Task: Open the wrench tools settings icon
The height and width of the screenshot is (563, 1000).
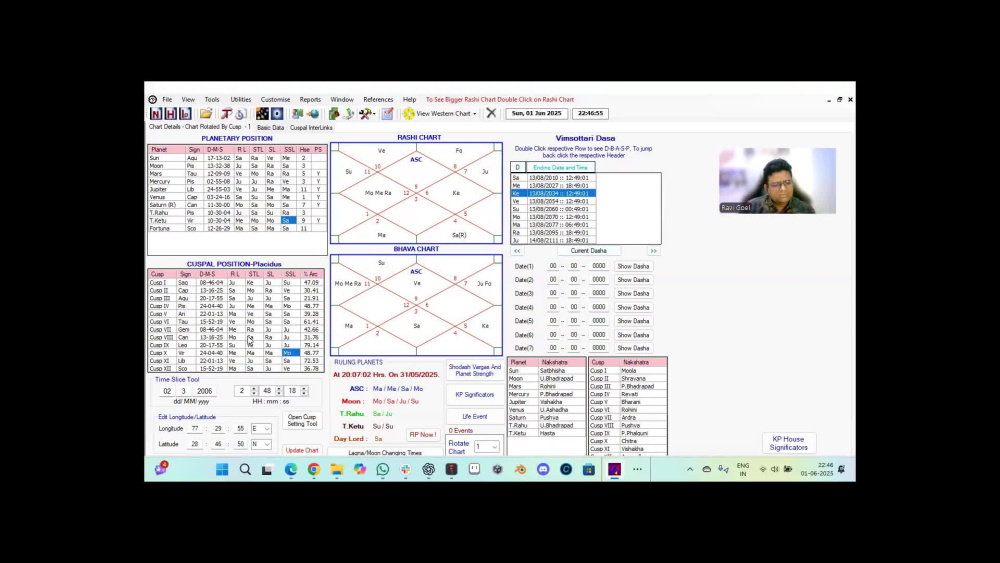Action: pos(366,113)
